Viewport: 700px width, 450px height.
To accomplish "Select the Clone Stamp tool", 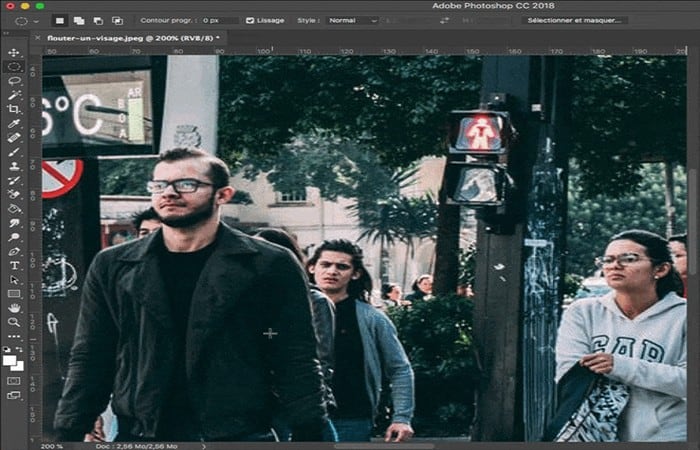I will [x=14, y=166].
